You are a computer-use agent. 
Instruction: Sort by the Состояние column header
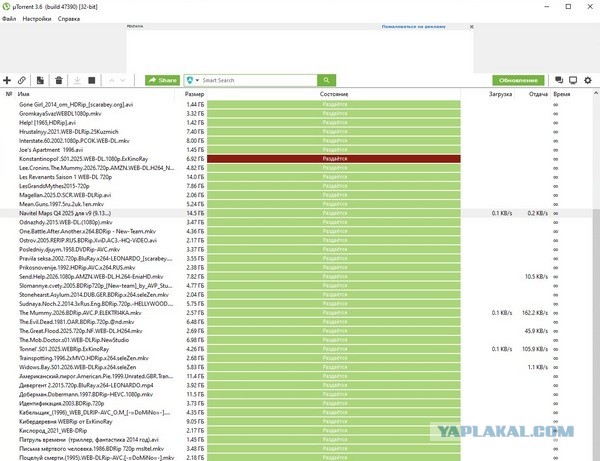tap(334, 94)
